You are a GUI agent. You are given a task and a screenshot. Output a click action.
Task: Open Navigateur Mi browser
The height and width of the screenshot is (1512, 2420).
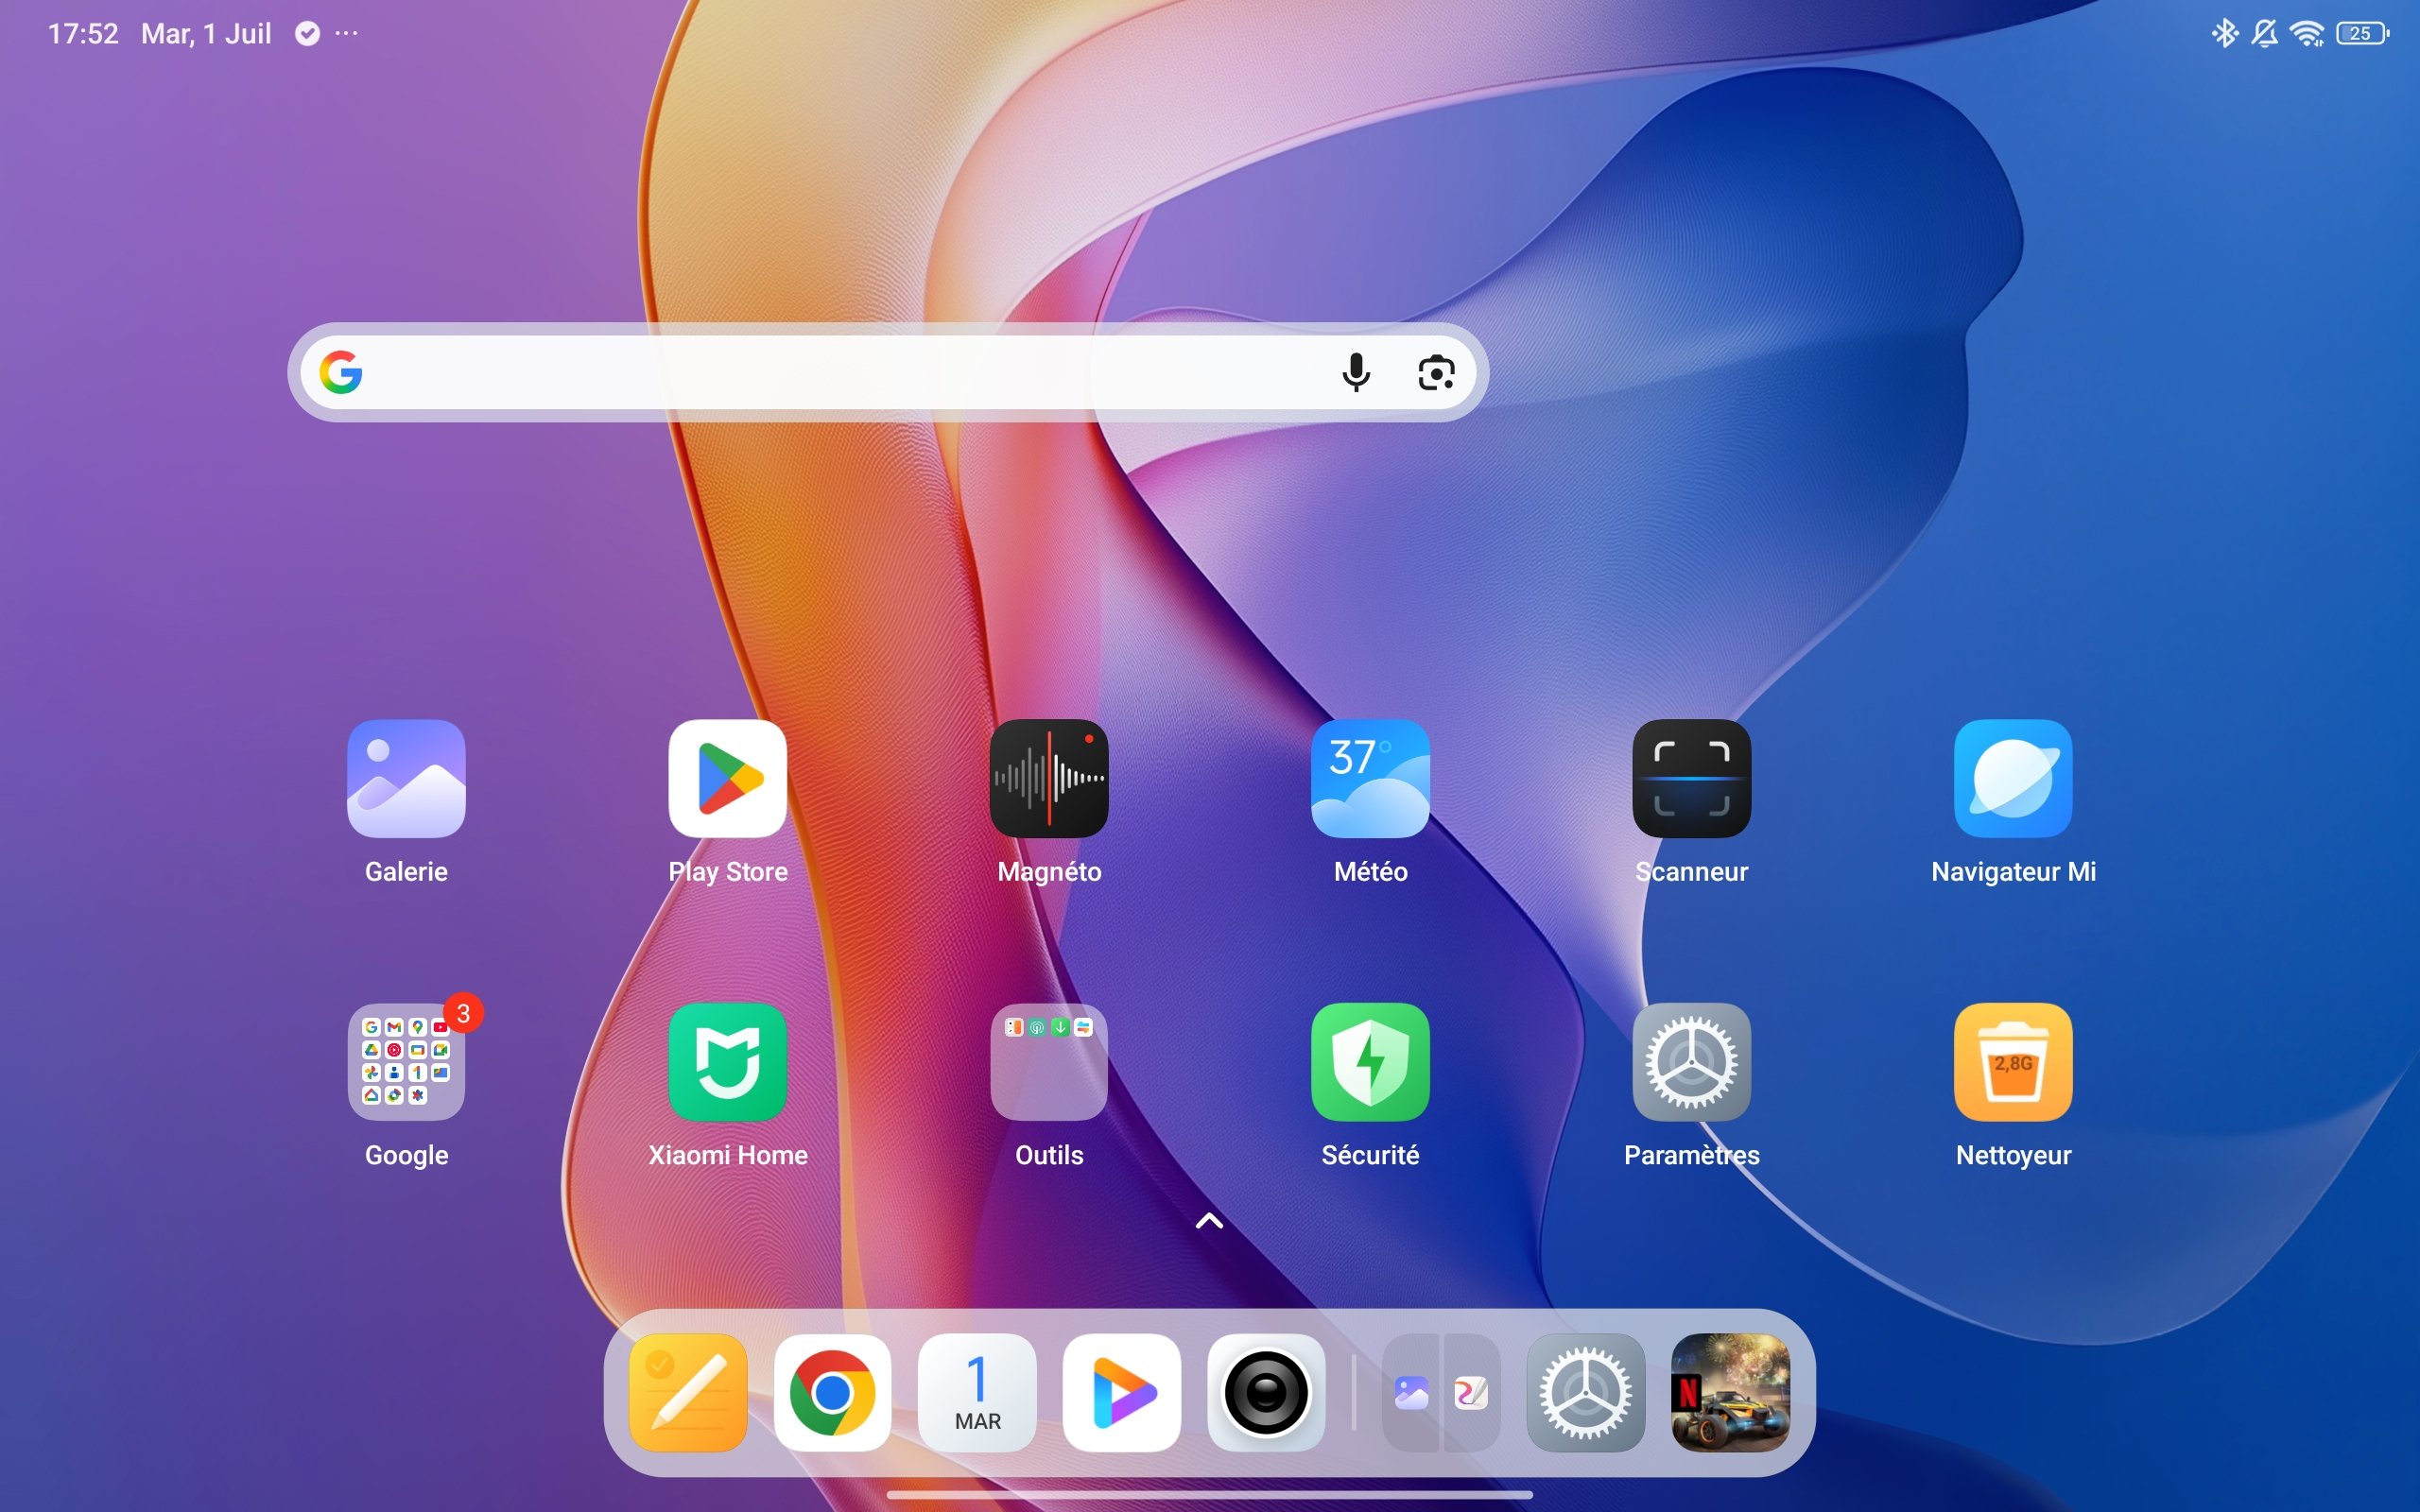point(2013,781)
